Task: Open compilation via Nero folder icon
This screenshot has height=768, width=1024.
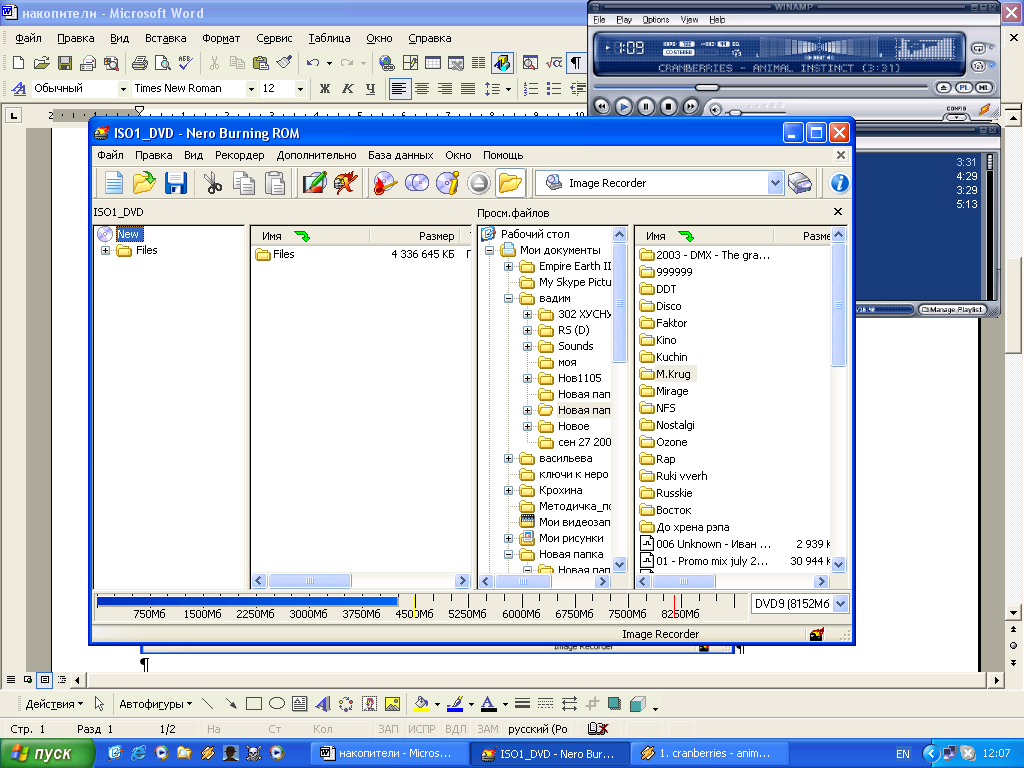Action: click(144, 184)
